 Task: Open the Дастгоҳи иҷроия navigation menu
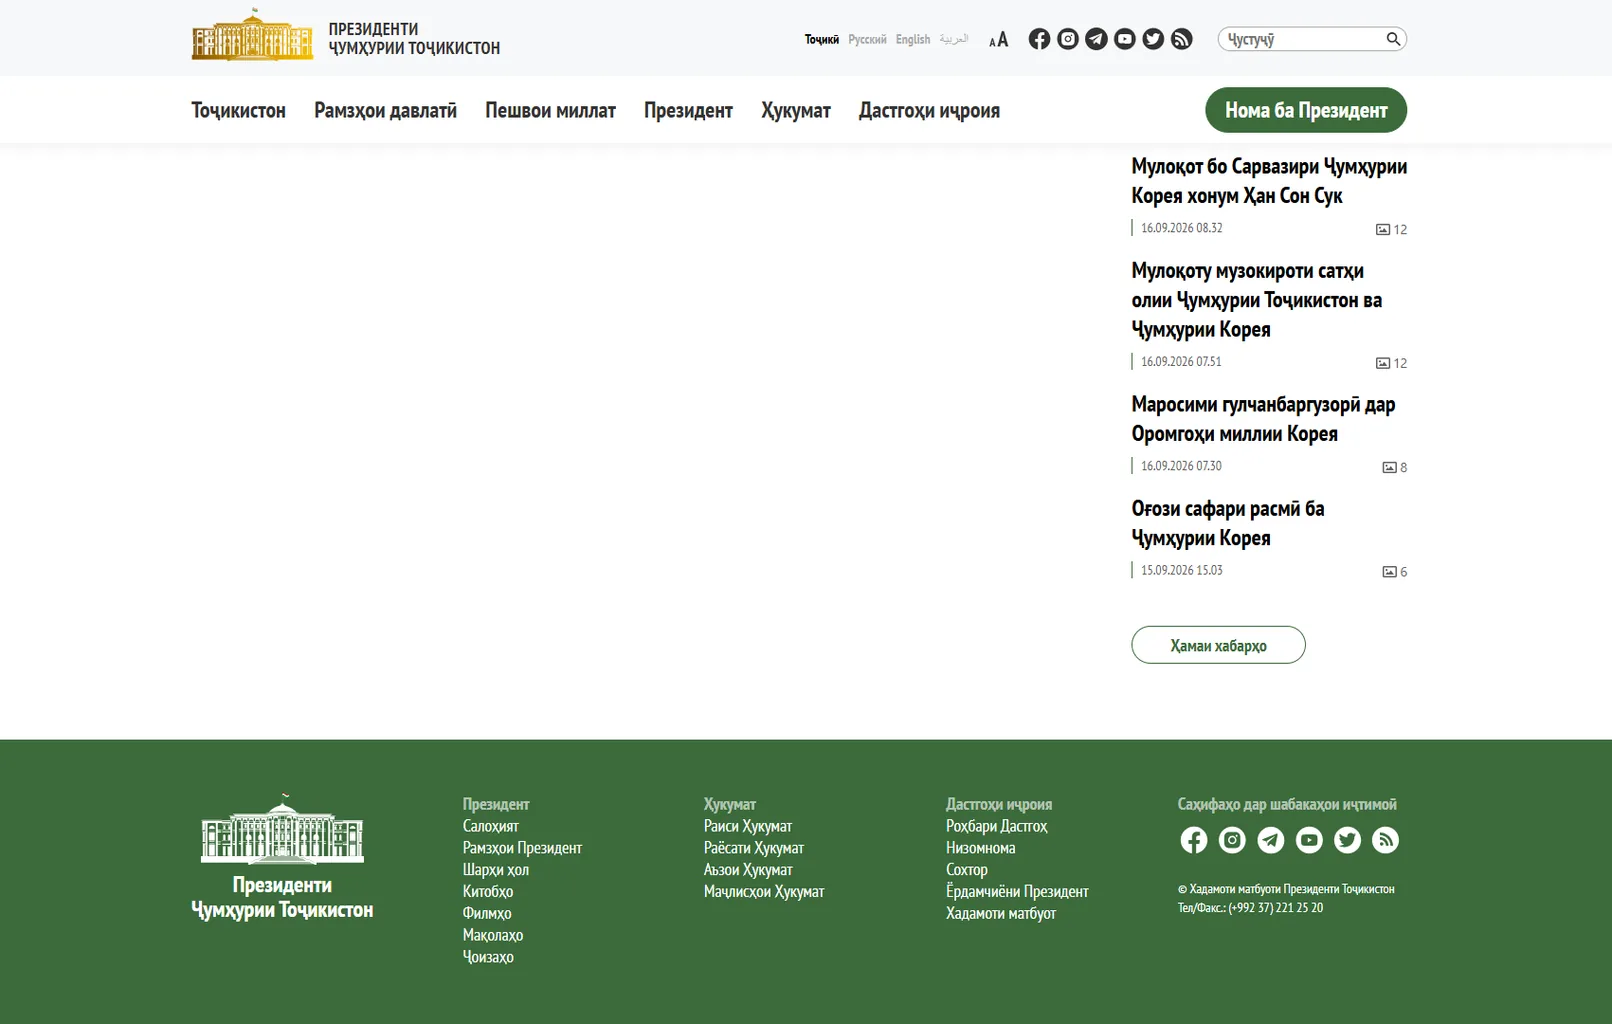(929, 110)
